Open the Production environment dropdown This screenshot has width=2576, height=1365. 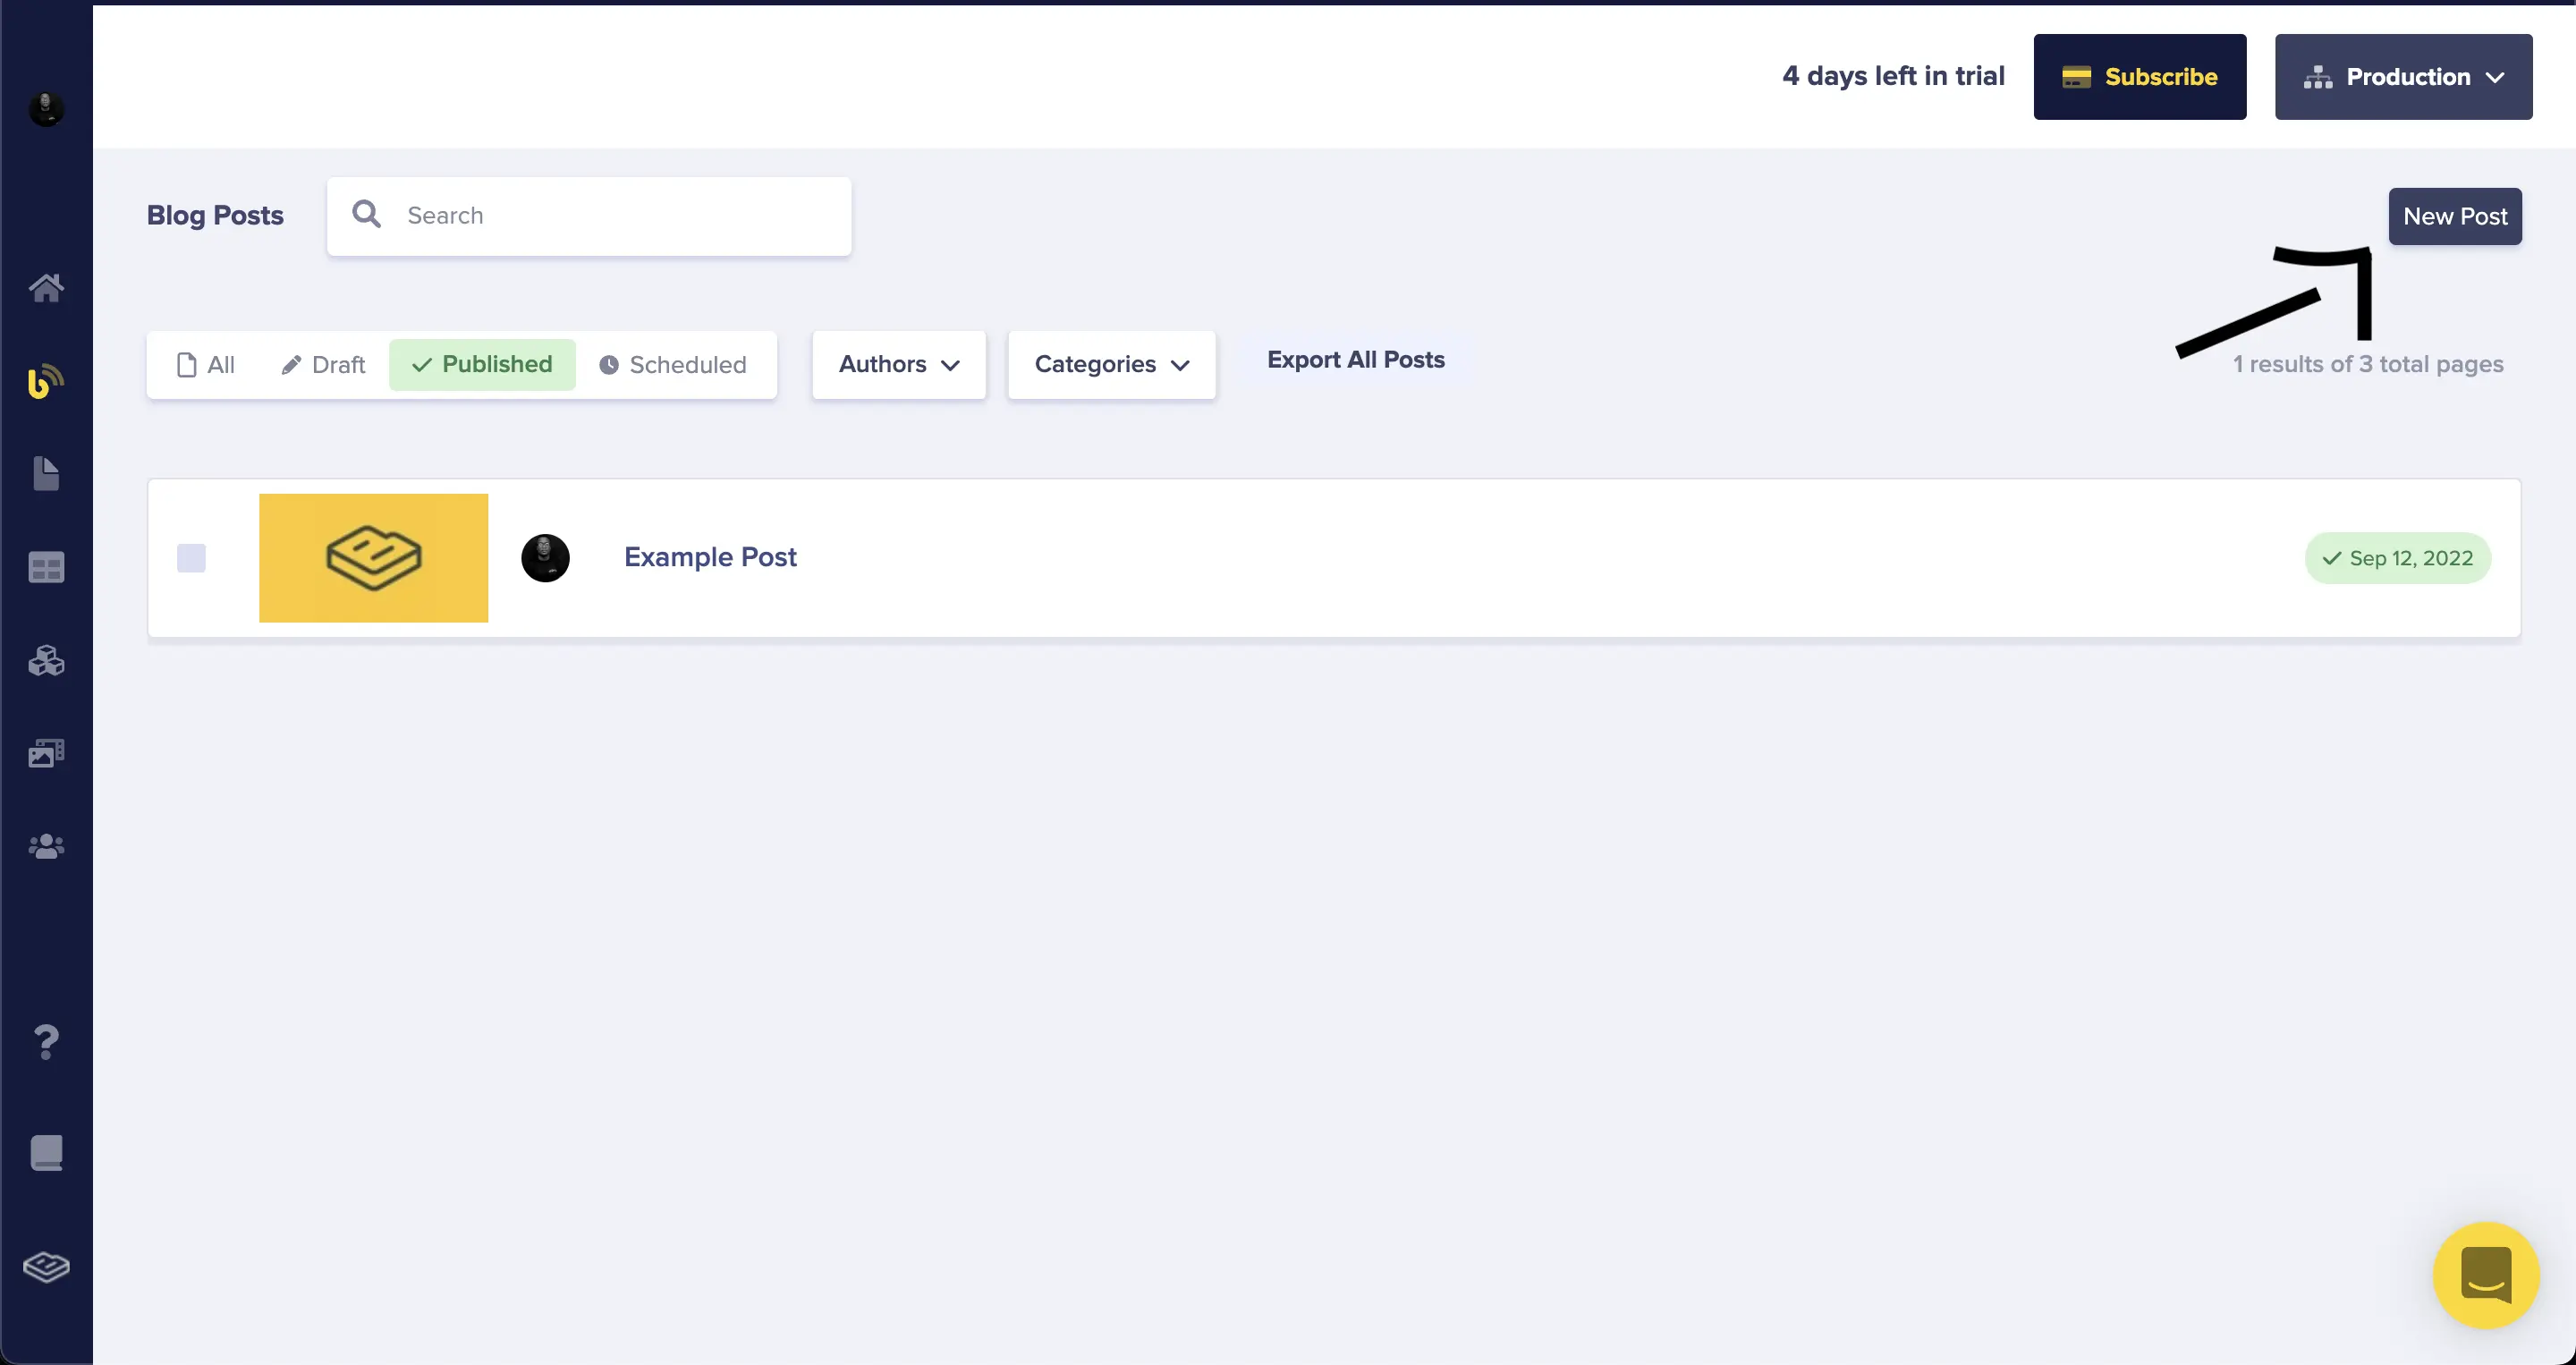tap(2403, 77)
